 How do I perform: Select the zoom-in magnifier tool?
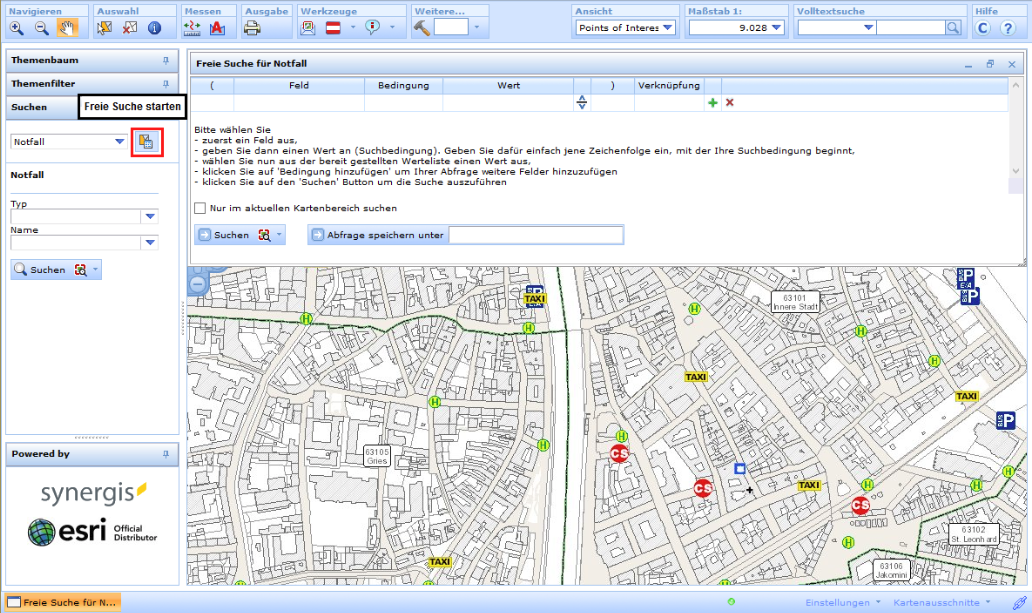pyautogui.click(x=15, y=28)
